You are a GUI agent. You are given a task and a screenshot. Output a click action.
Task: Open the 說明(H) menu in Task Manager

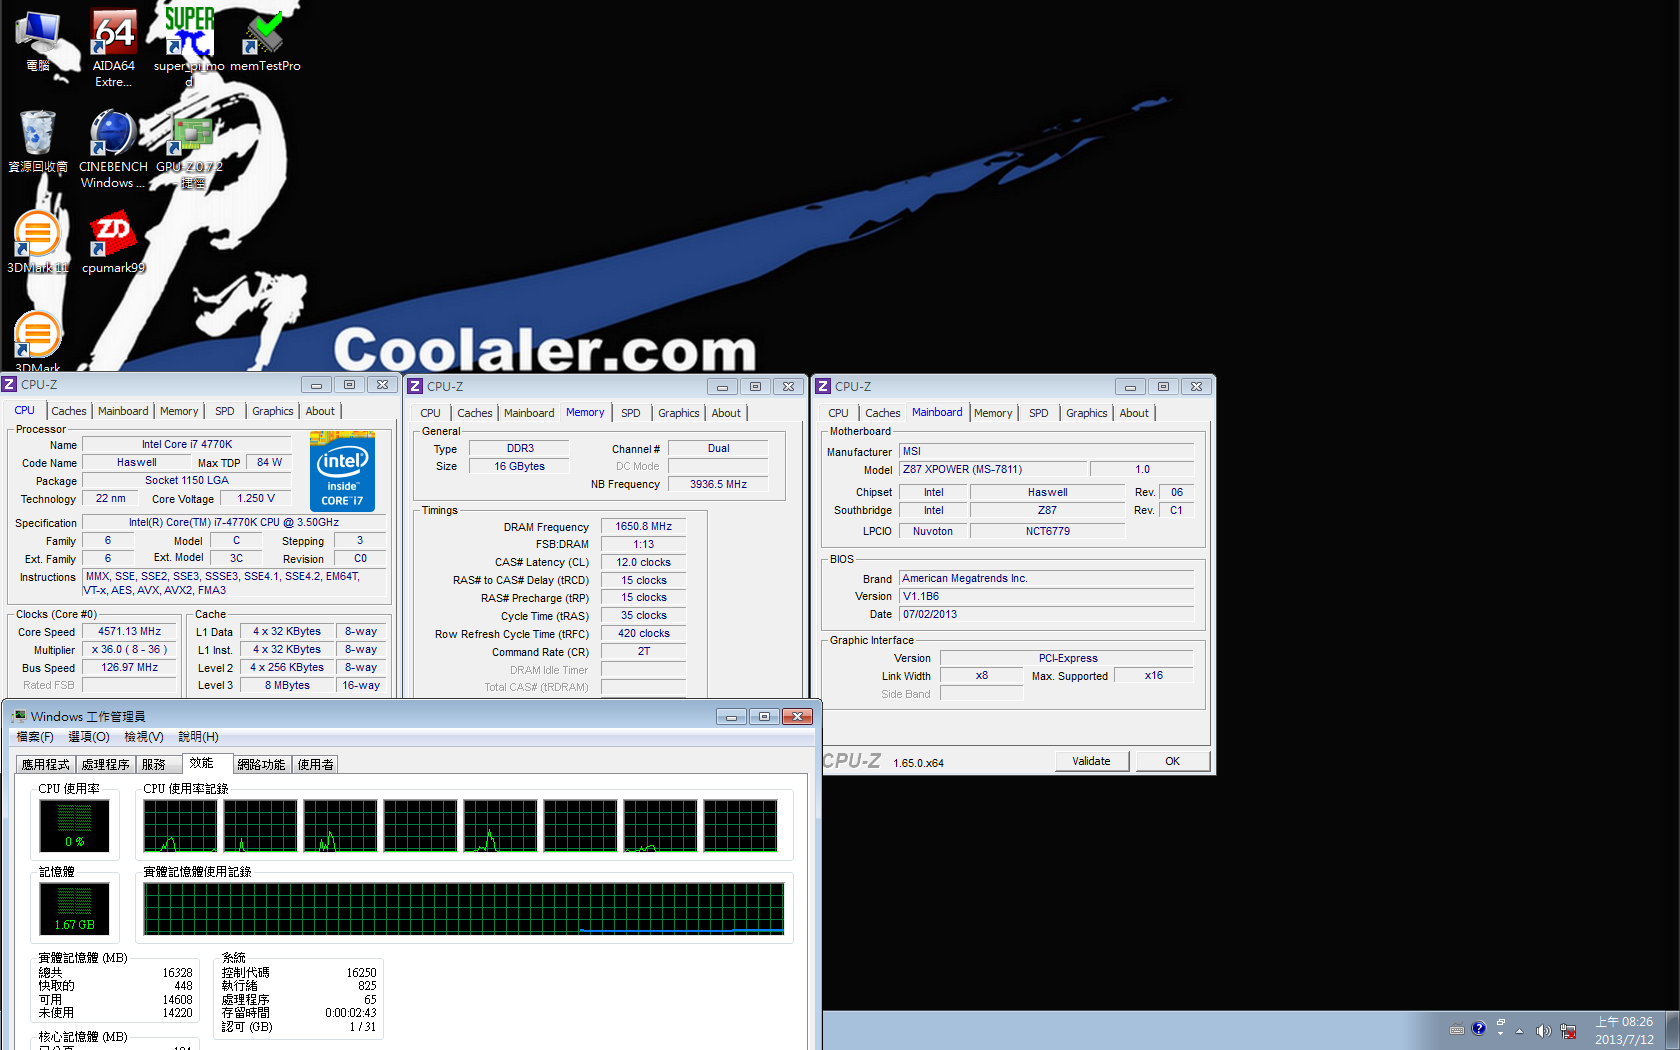tap(198, 737)
